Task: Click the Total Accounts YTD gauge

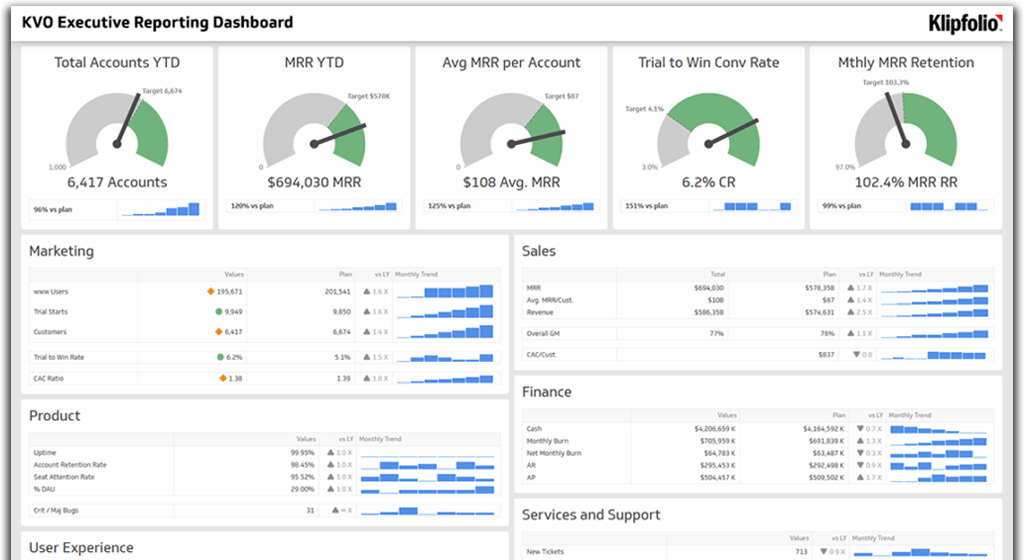Action: pyautogui.click(x=117, y=131)
